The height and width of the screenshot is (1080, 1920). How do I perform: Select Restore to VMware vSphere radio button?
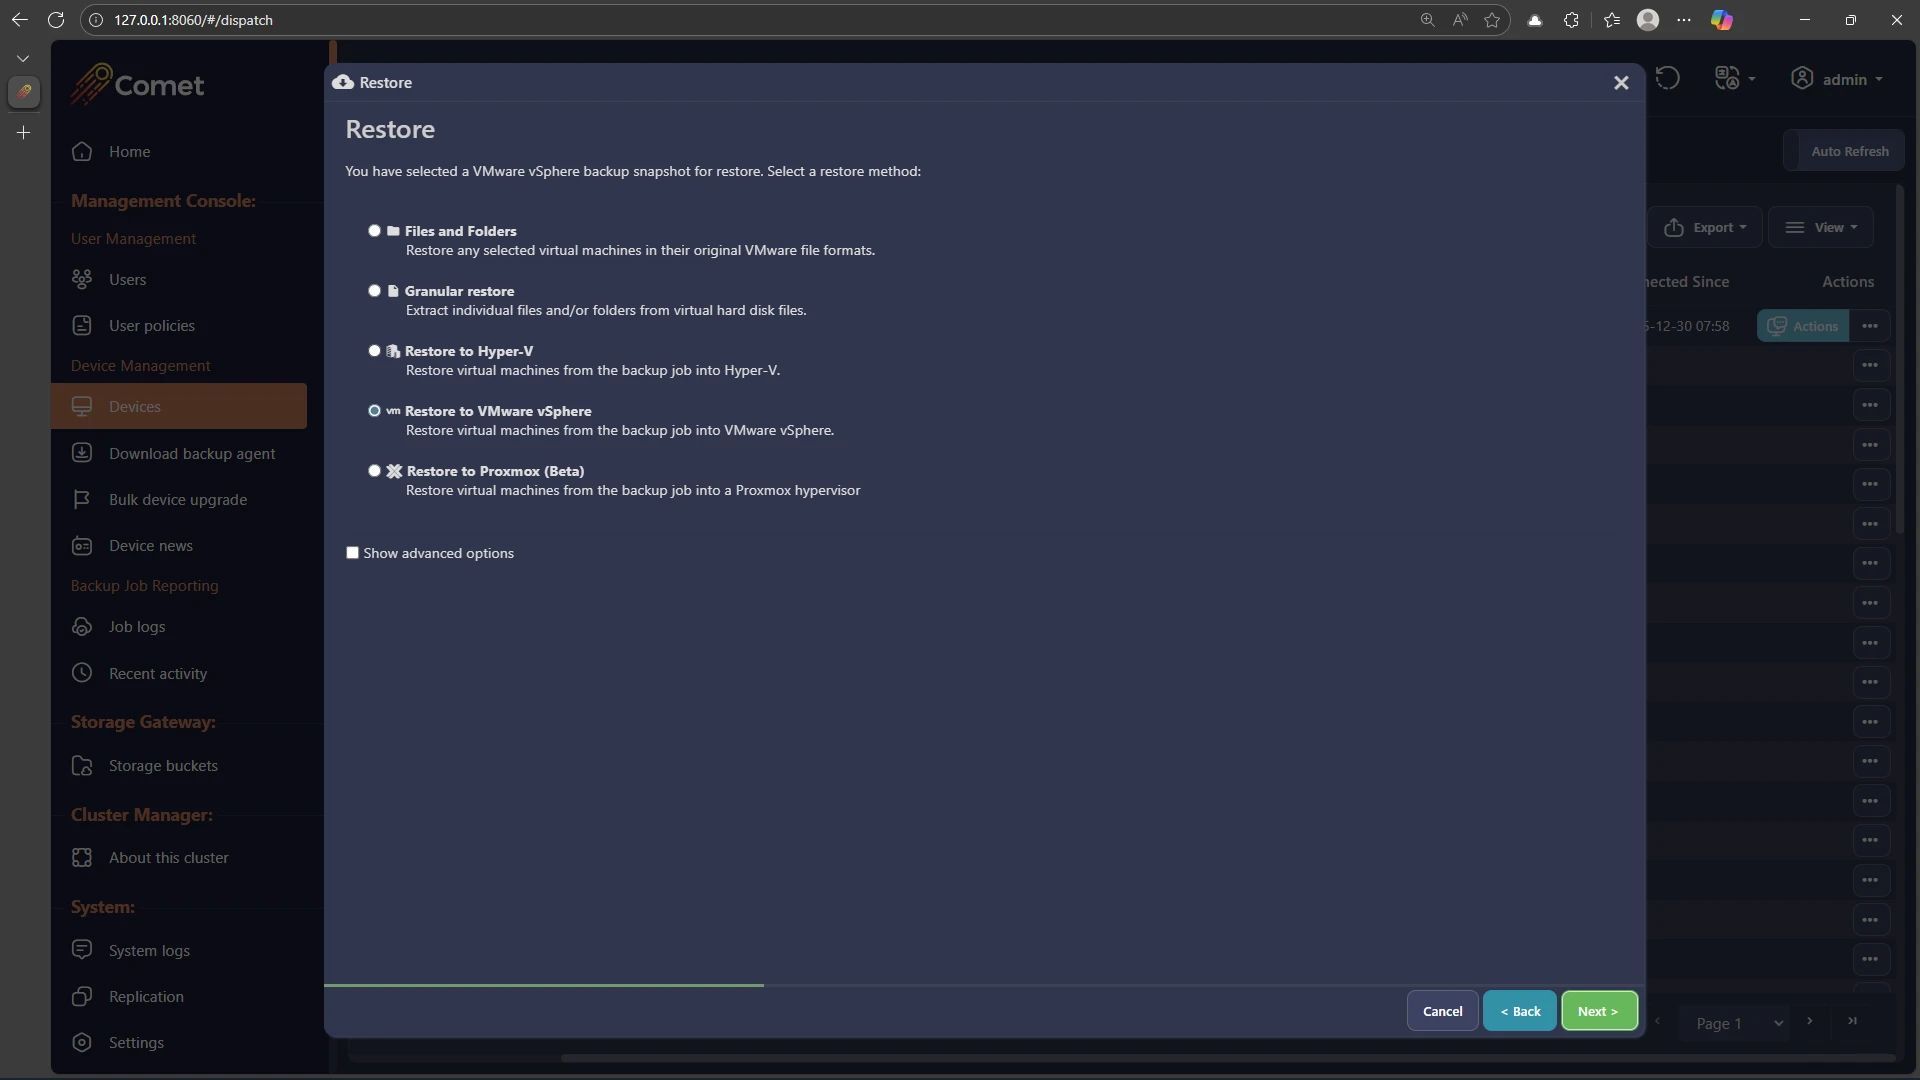(x=375, y=411)
